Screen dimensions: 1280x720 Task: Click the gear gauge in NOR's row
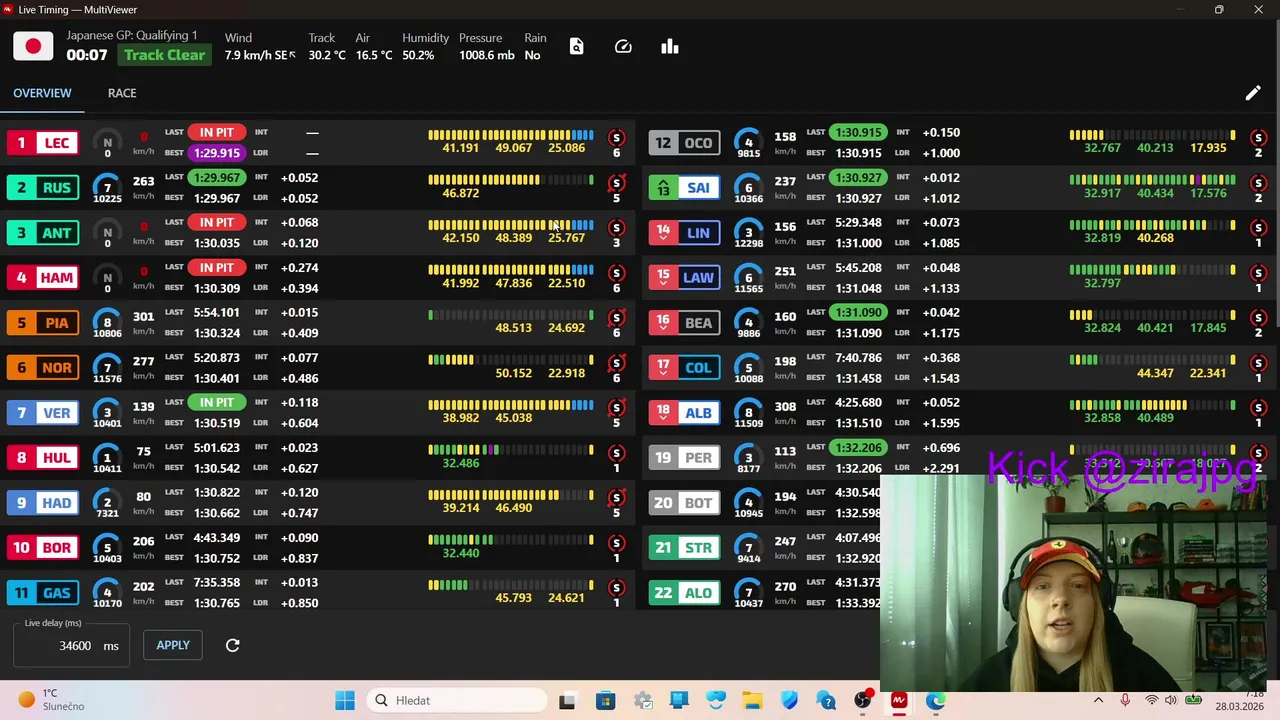(107, 368)
